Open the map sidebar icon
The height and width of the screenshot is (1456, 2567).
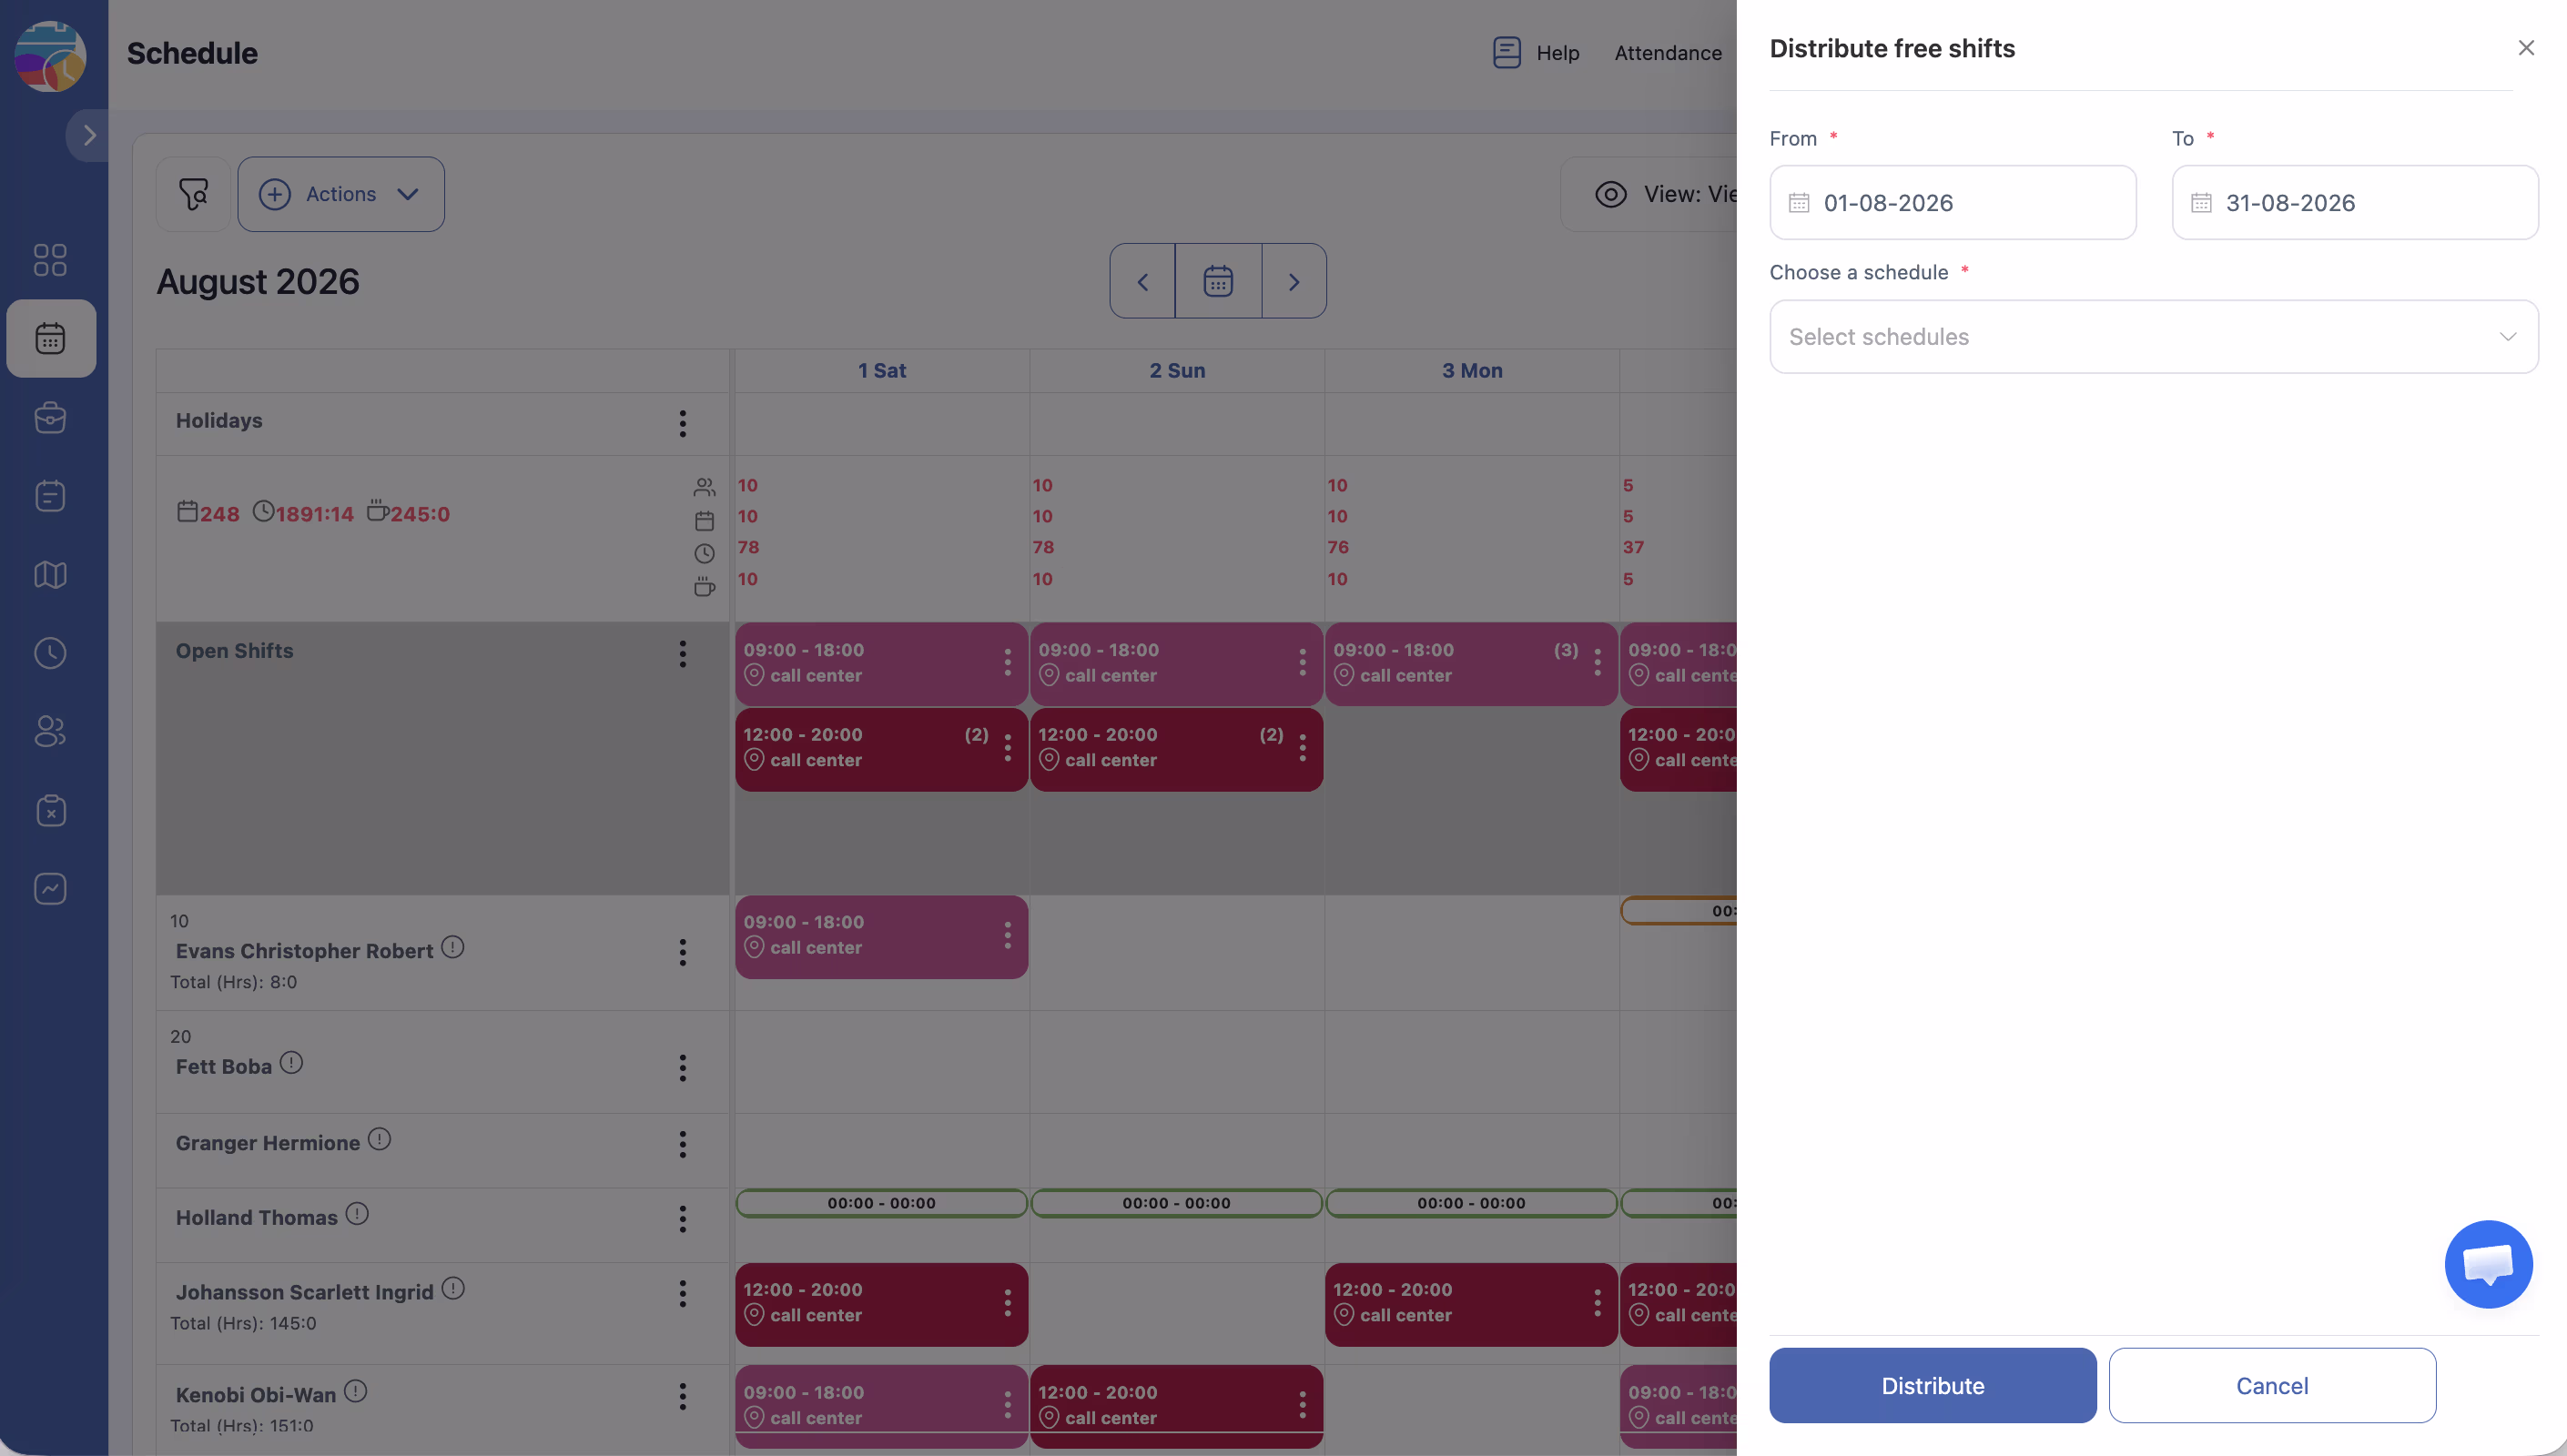50,575
